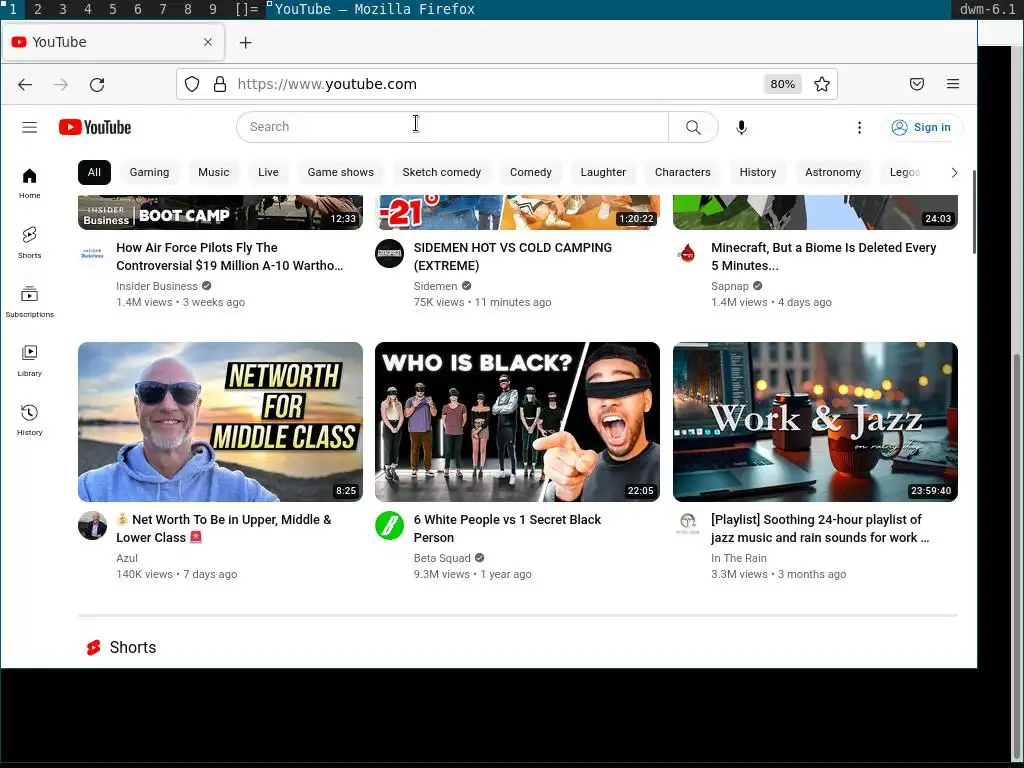Click Sapnap channel avatar
This screenshot has height=768, width=1024.
point(687,253)
